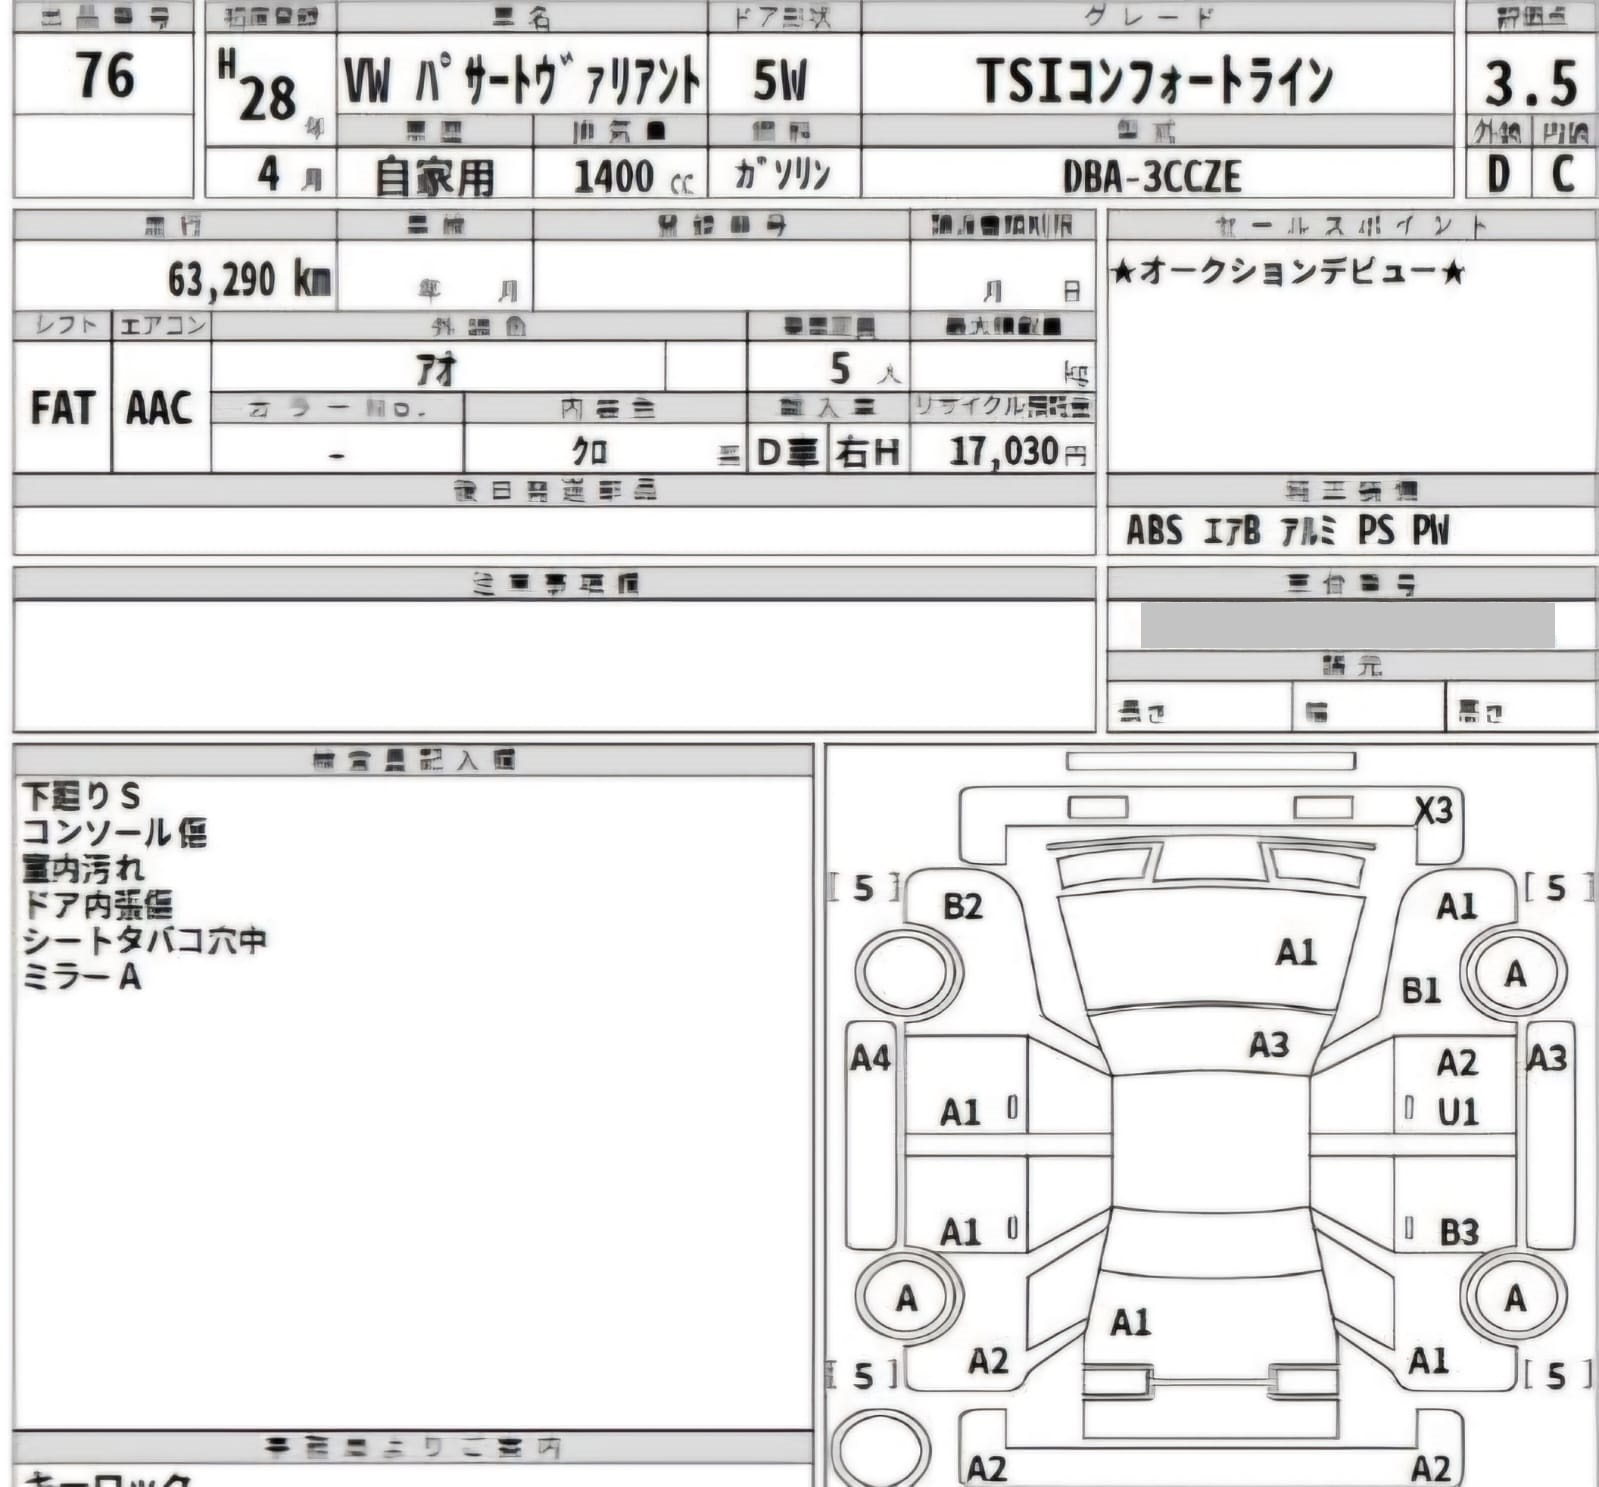
Task: Select "PS" in the equipment row
Action: pos(1376,530)
